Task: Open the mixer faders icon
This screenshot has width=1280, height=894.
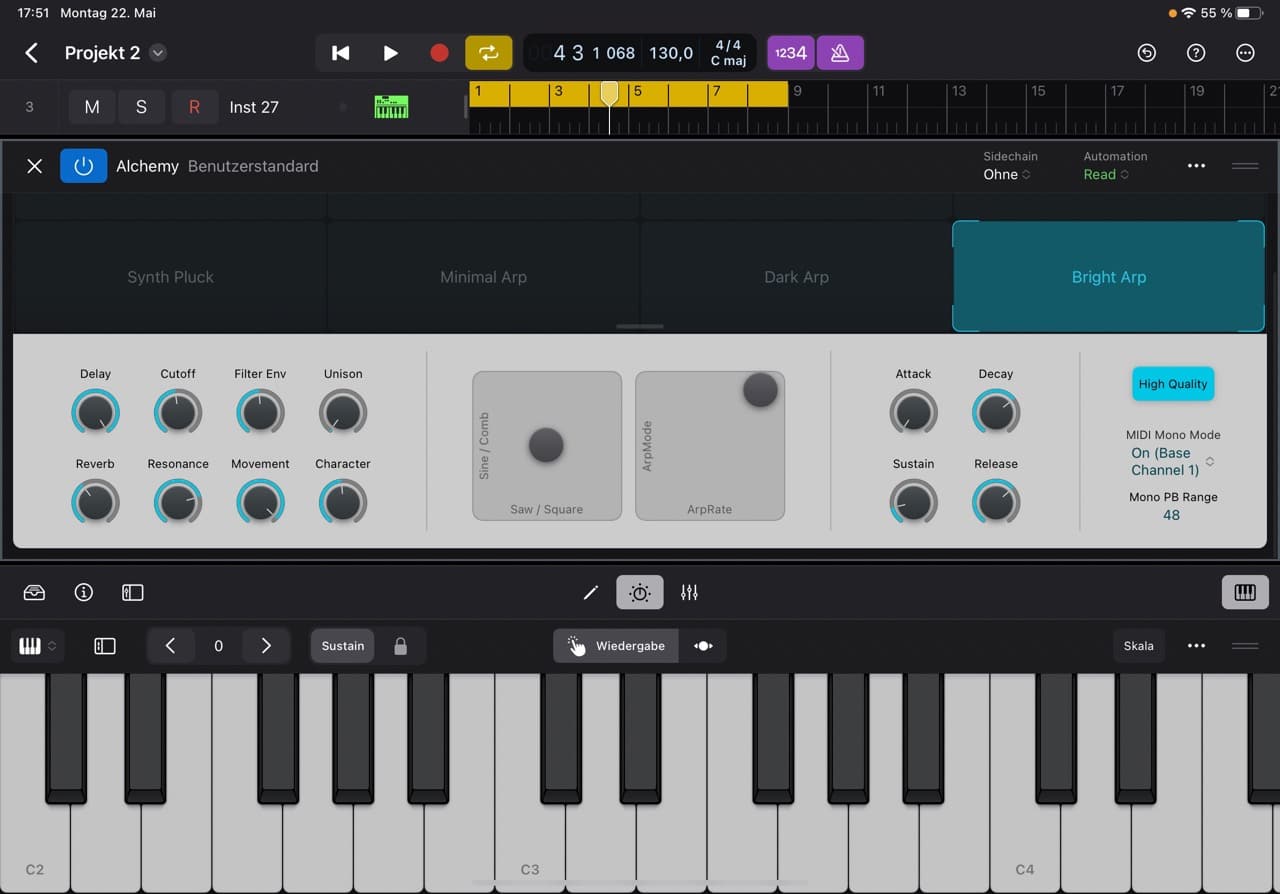Action: [x=689, y=593]
